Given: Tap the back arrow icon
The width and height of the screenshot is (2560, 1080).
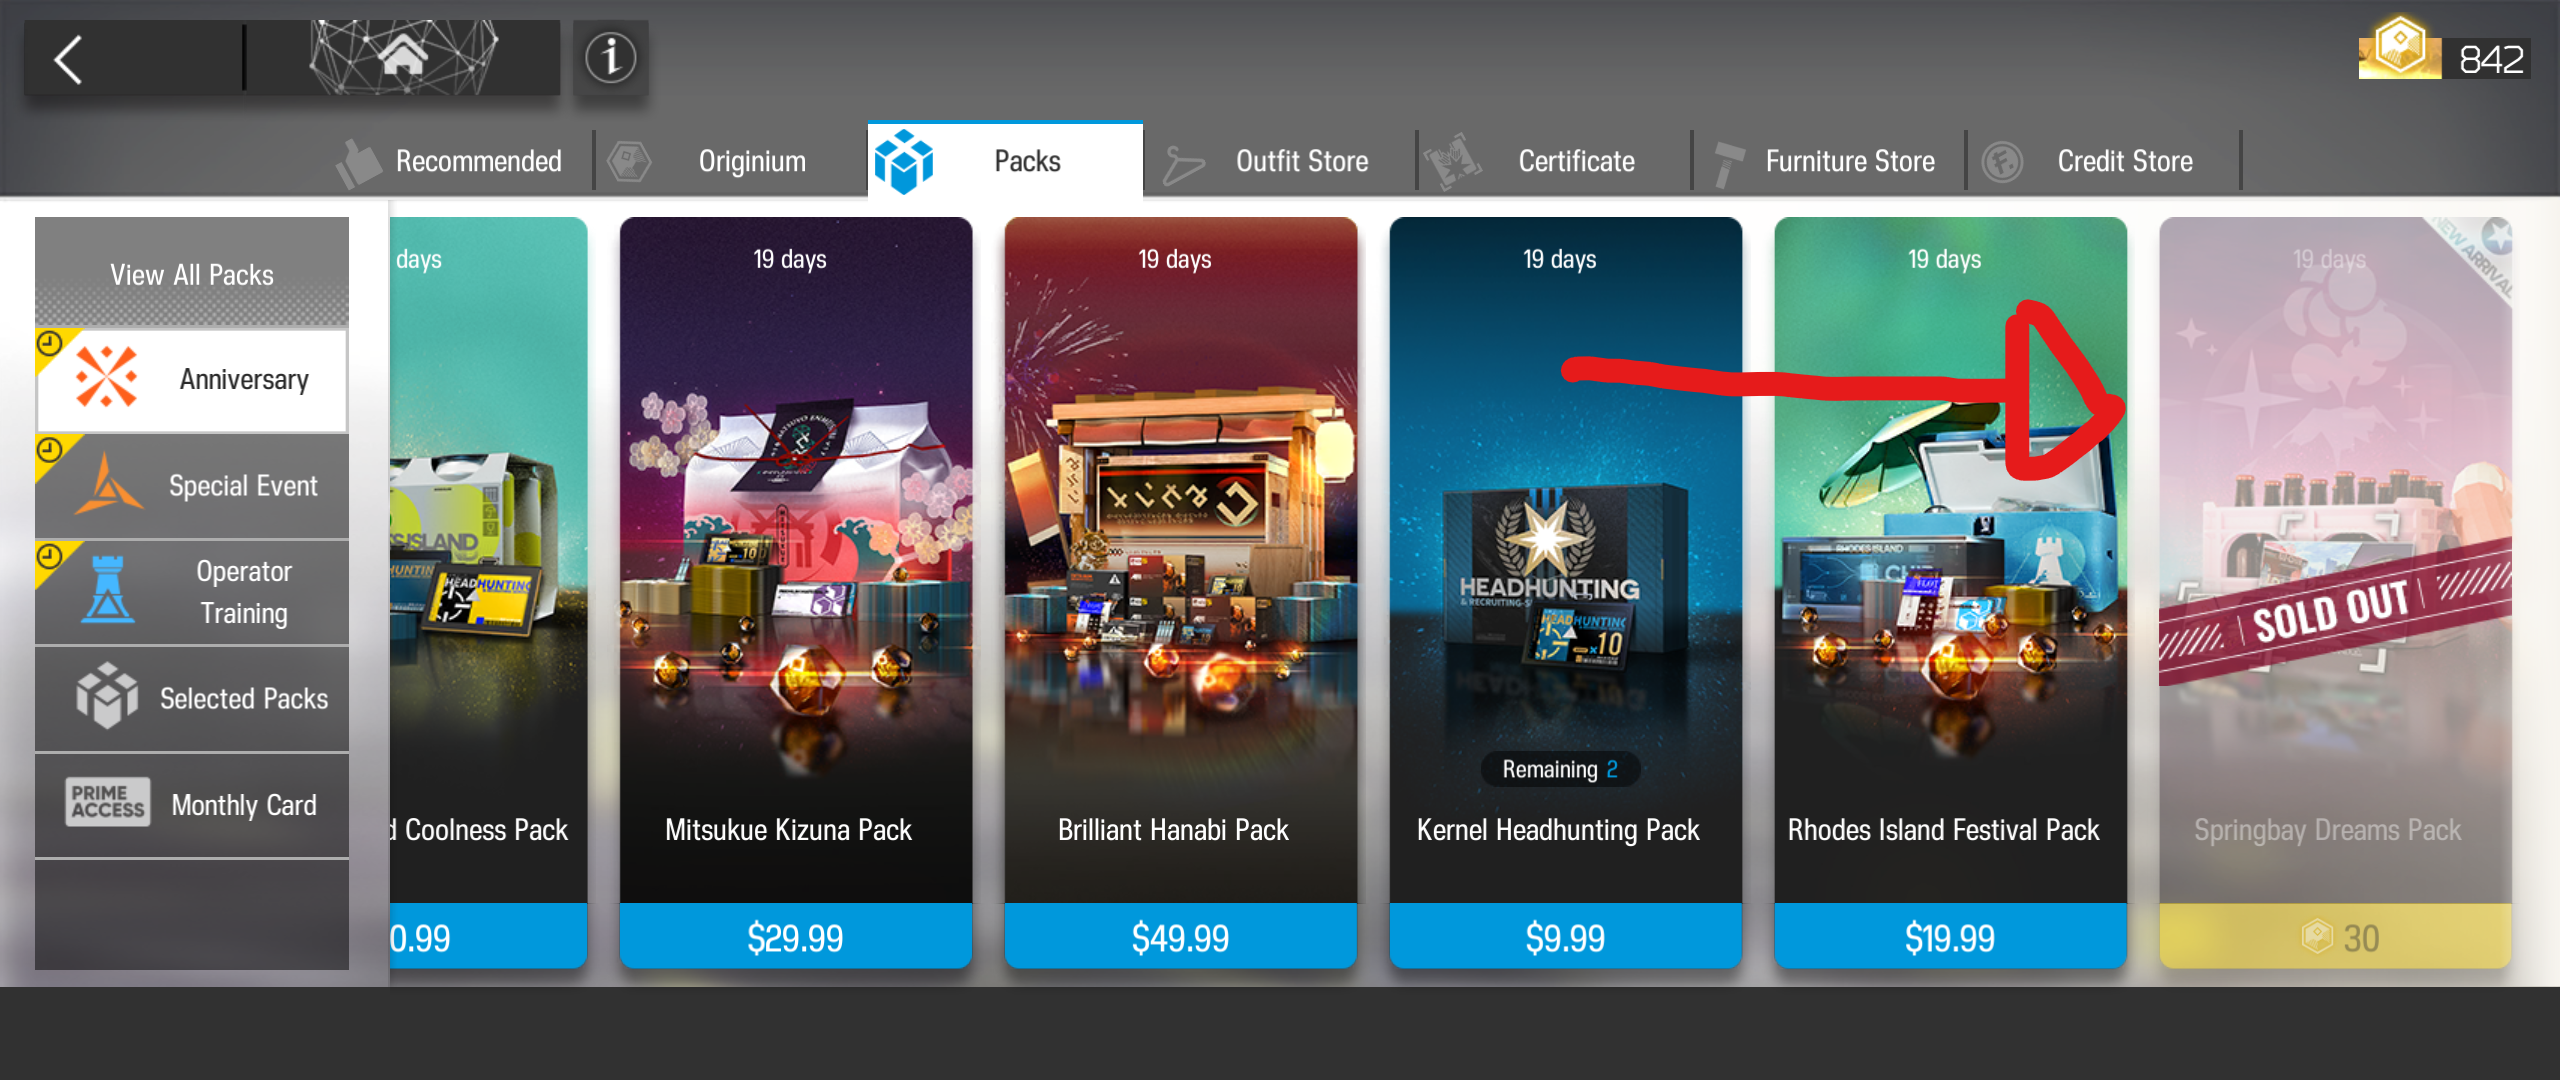Looking at the screenshot, I should pyautogui.click(x=68, y=60).
